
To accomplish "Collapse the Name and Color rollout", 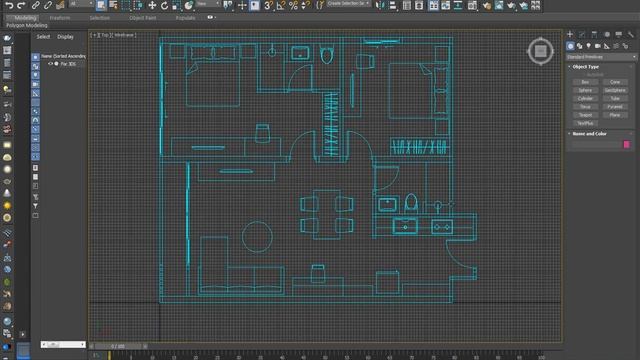I will 589,134.
